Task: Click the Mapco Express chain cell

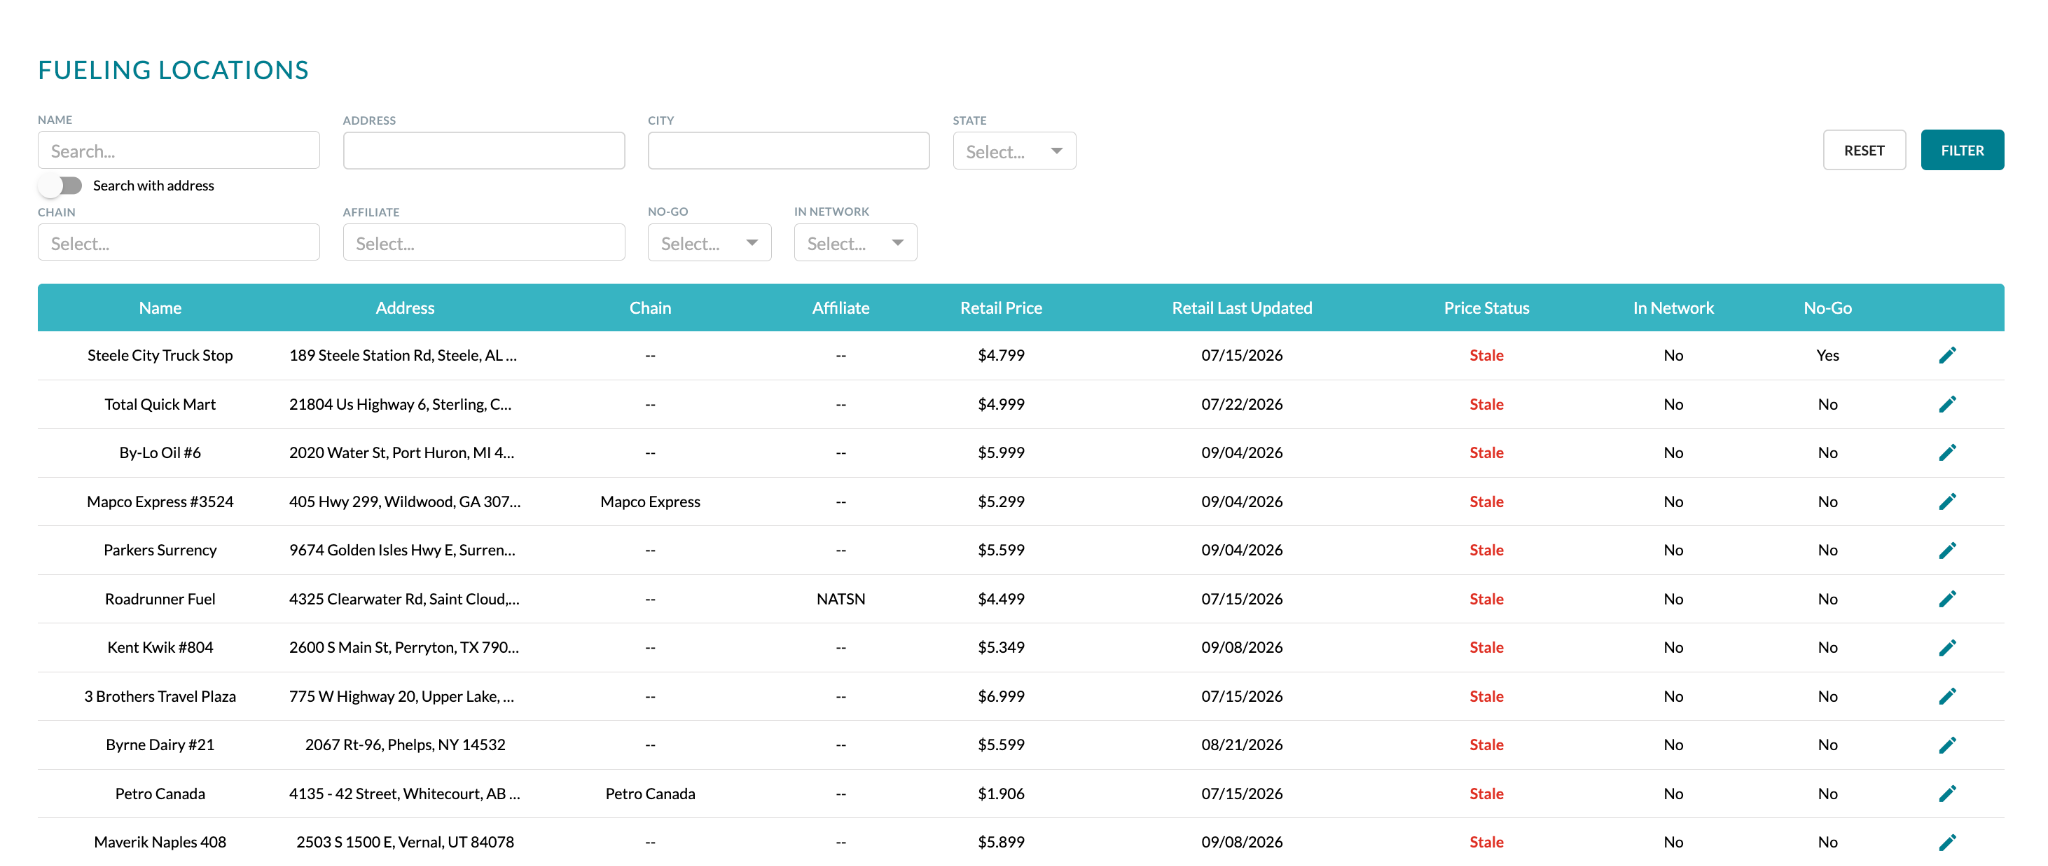Action: (650, 501)
